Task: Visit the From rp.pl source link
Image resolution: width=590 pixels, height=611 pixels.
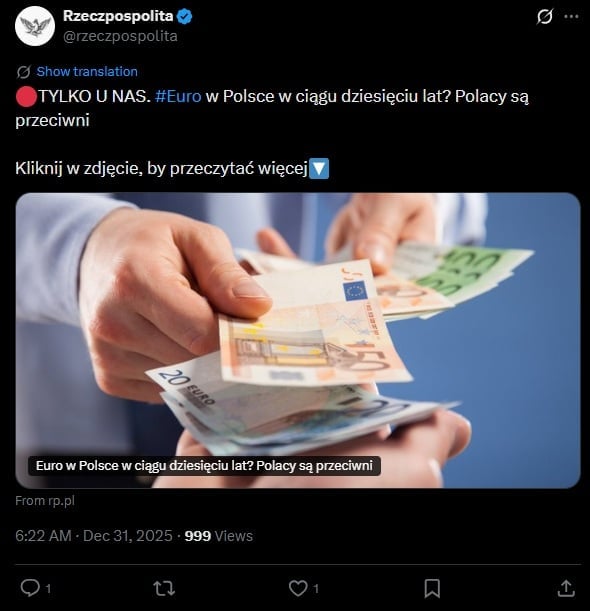Action: pyautogui.click(x=45, y=501)
